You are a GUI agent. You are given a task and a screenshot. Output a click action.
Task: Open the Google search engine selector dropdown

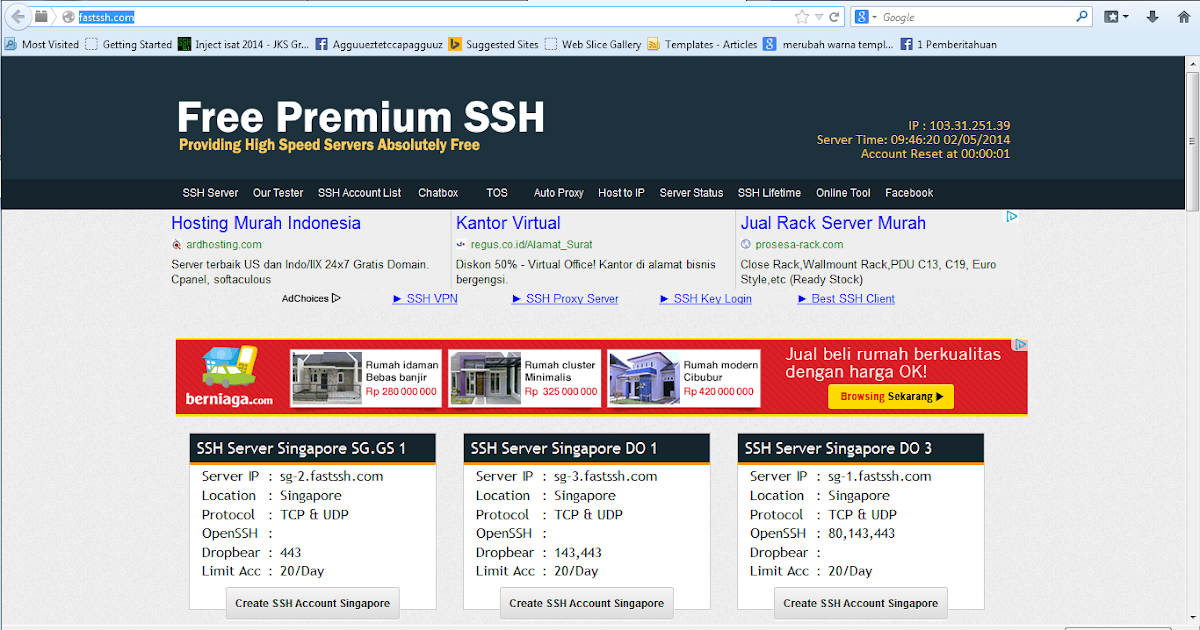tap(865, 17)
